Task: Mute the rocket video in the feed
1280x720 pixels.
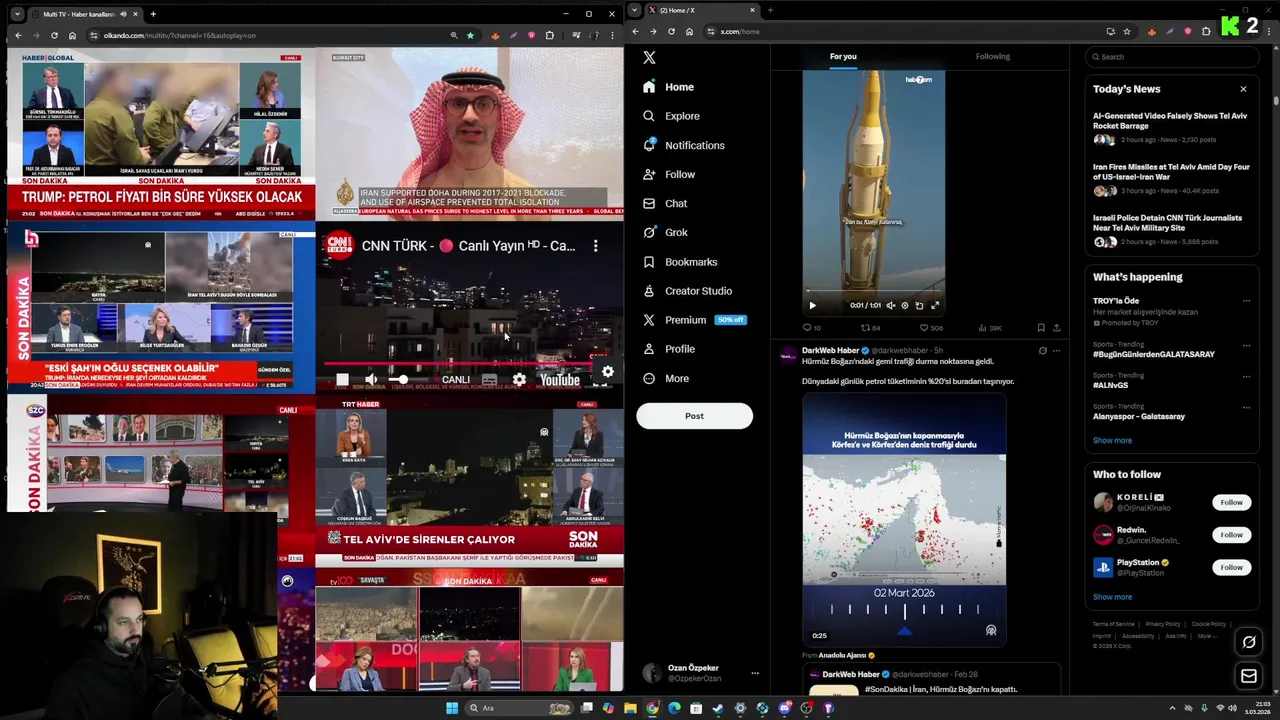Action: (891, 305)
